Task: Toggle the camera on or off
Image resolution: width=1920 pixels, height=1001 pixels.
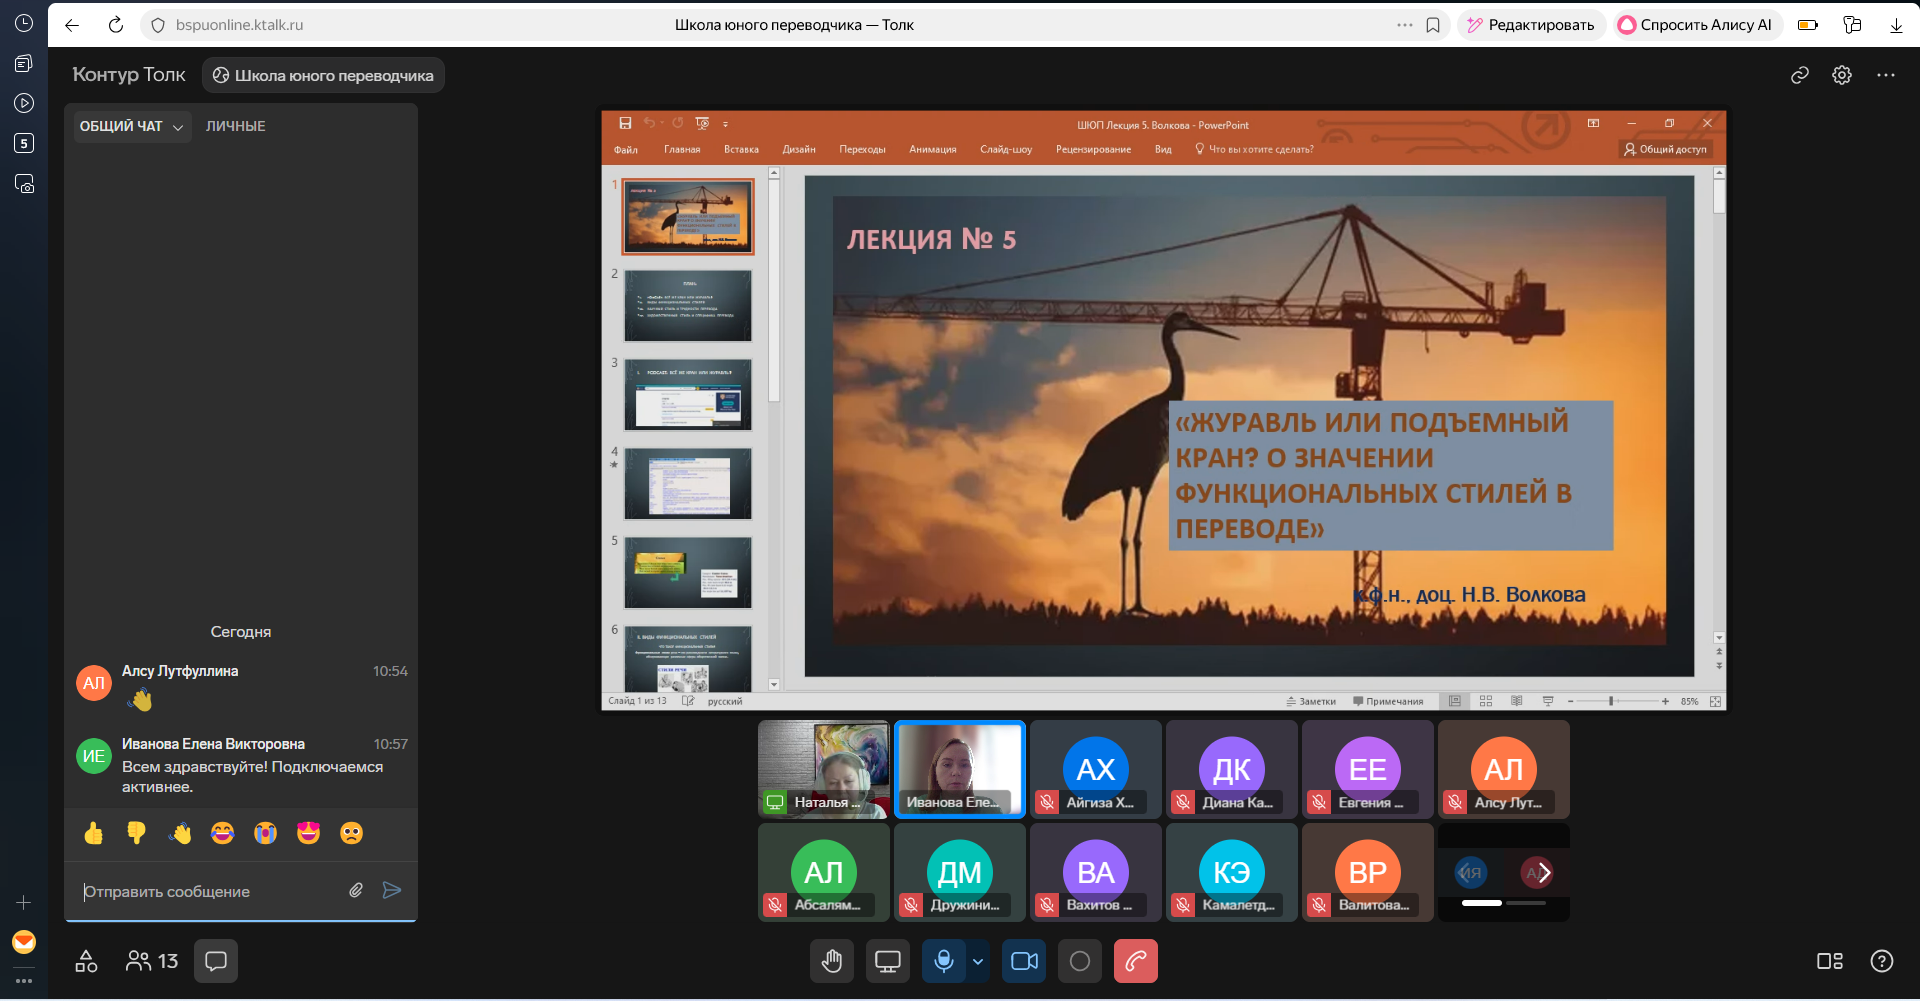Action: [x=1024, y=961]
